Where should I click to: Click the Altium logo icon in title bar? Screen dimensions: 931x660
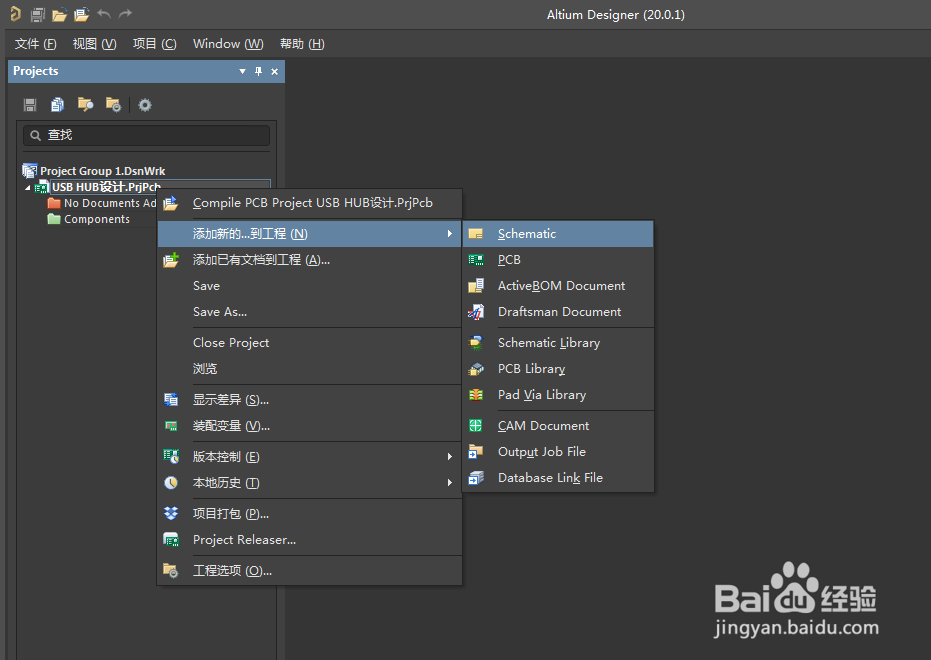tap(15, 14)
